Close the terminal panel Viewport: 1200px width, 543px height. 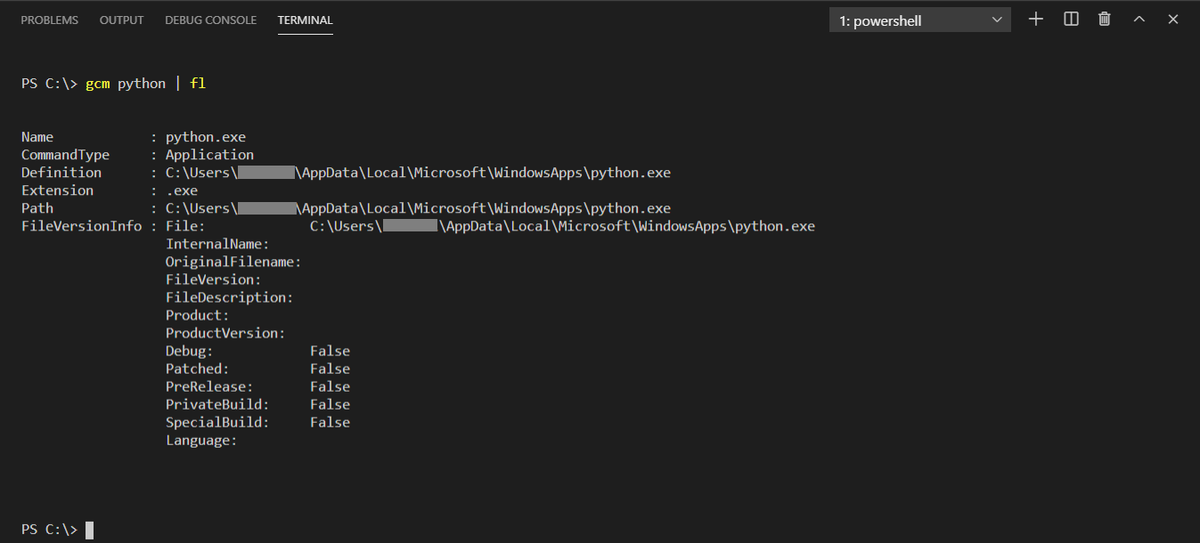point(1172,19)
